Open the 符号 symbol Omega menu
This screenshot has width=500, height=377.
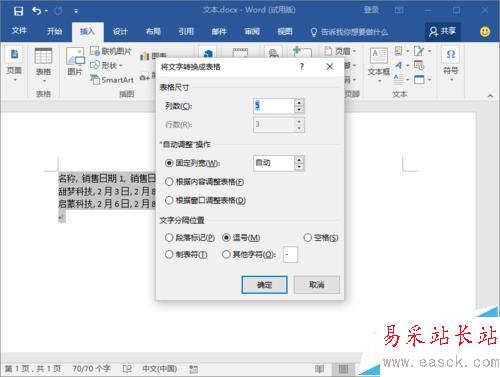coord(451,64)
